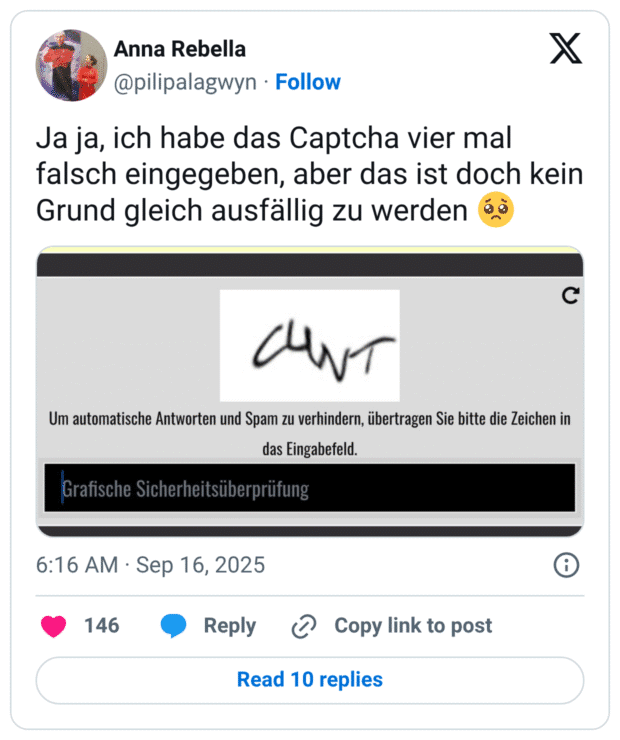Like the post with the heart icon
The width and height of the screenshot is (620, 740).
coord(53,626)
